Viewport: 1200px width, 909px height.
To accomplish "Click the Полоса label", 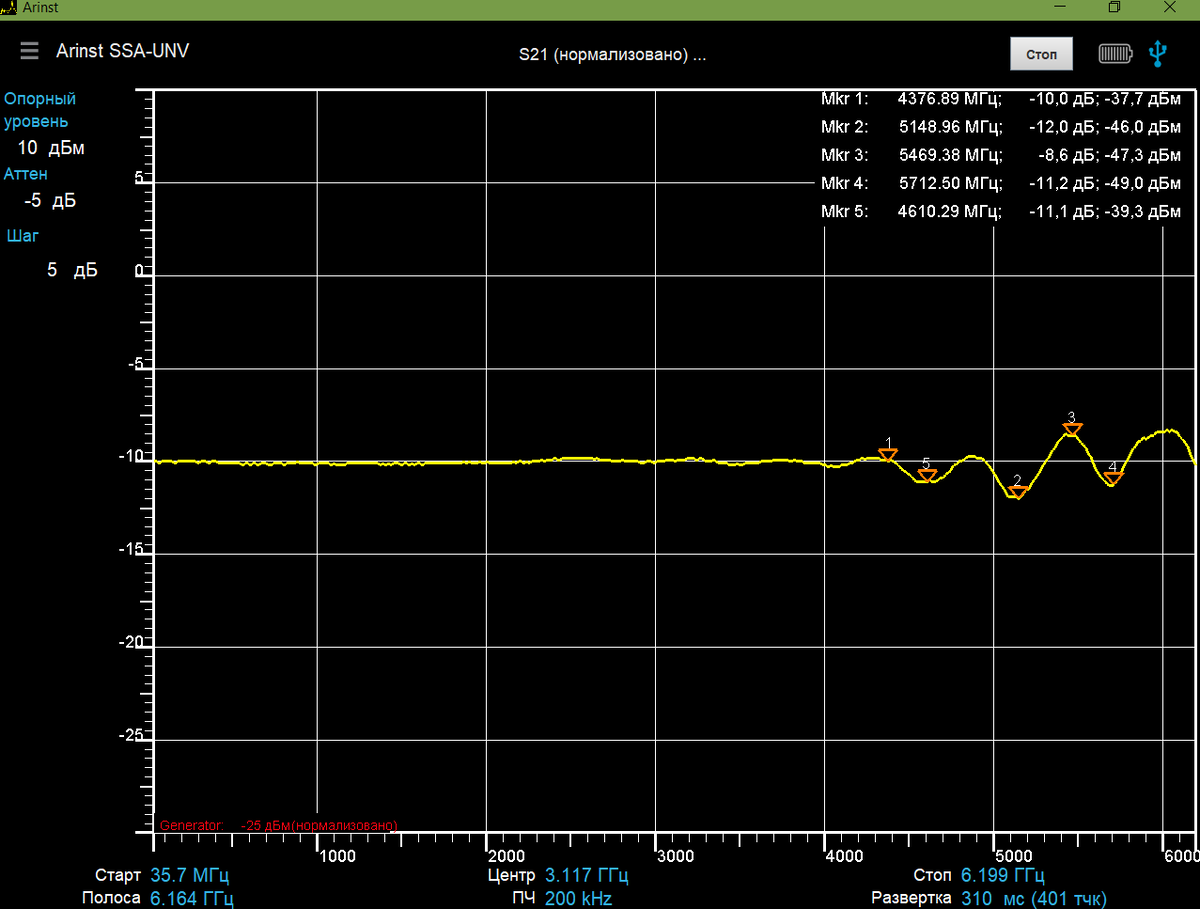I will (x=111, y=899).
